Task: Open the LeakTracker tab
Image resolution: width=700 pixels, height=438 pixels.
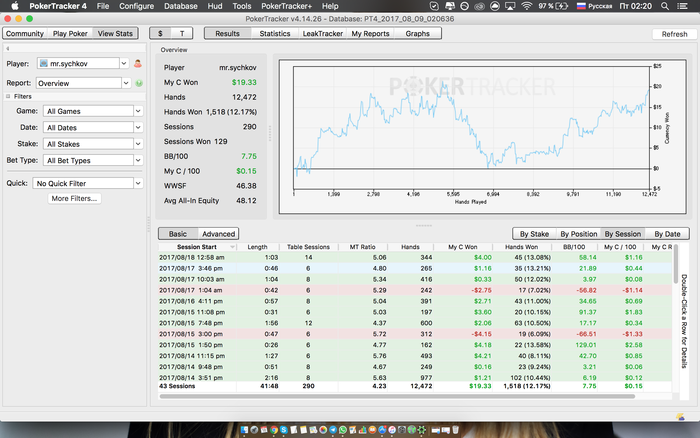Action: point(322,33)
